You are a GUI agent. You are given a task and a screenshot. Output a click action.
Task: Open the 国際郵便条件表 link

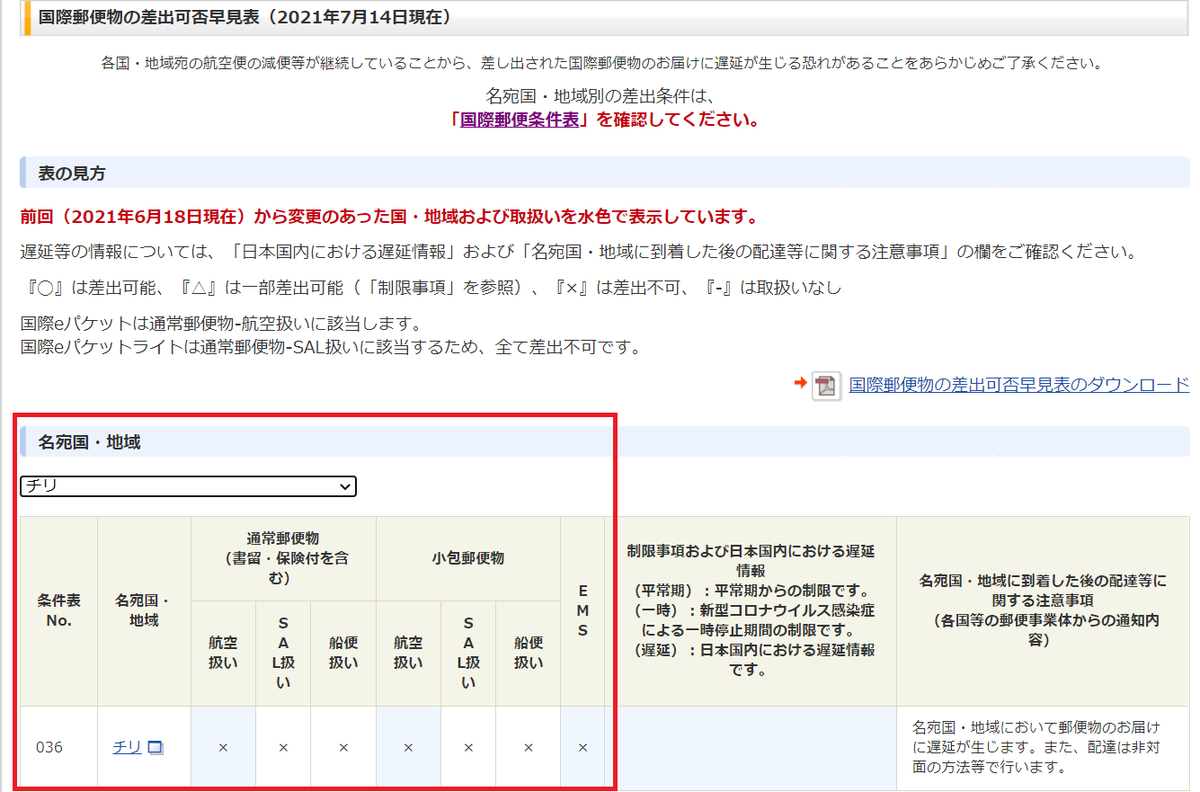521,119
